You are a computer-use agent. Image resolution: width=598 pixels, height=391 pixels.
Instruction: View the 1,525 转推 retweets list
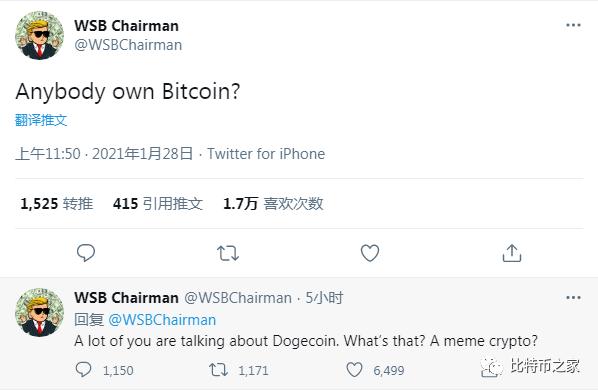coord(56,204)
